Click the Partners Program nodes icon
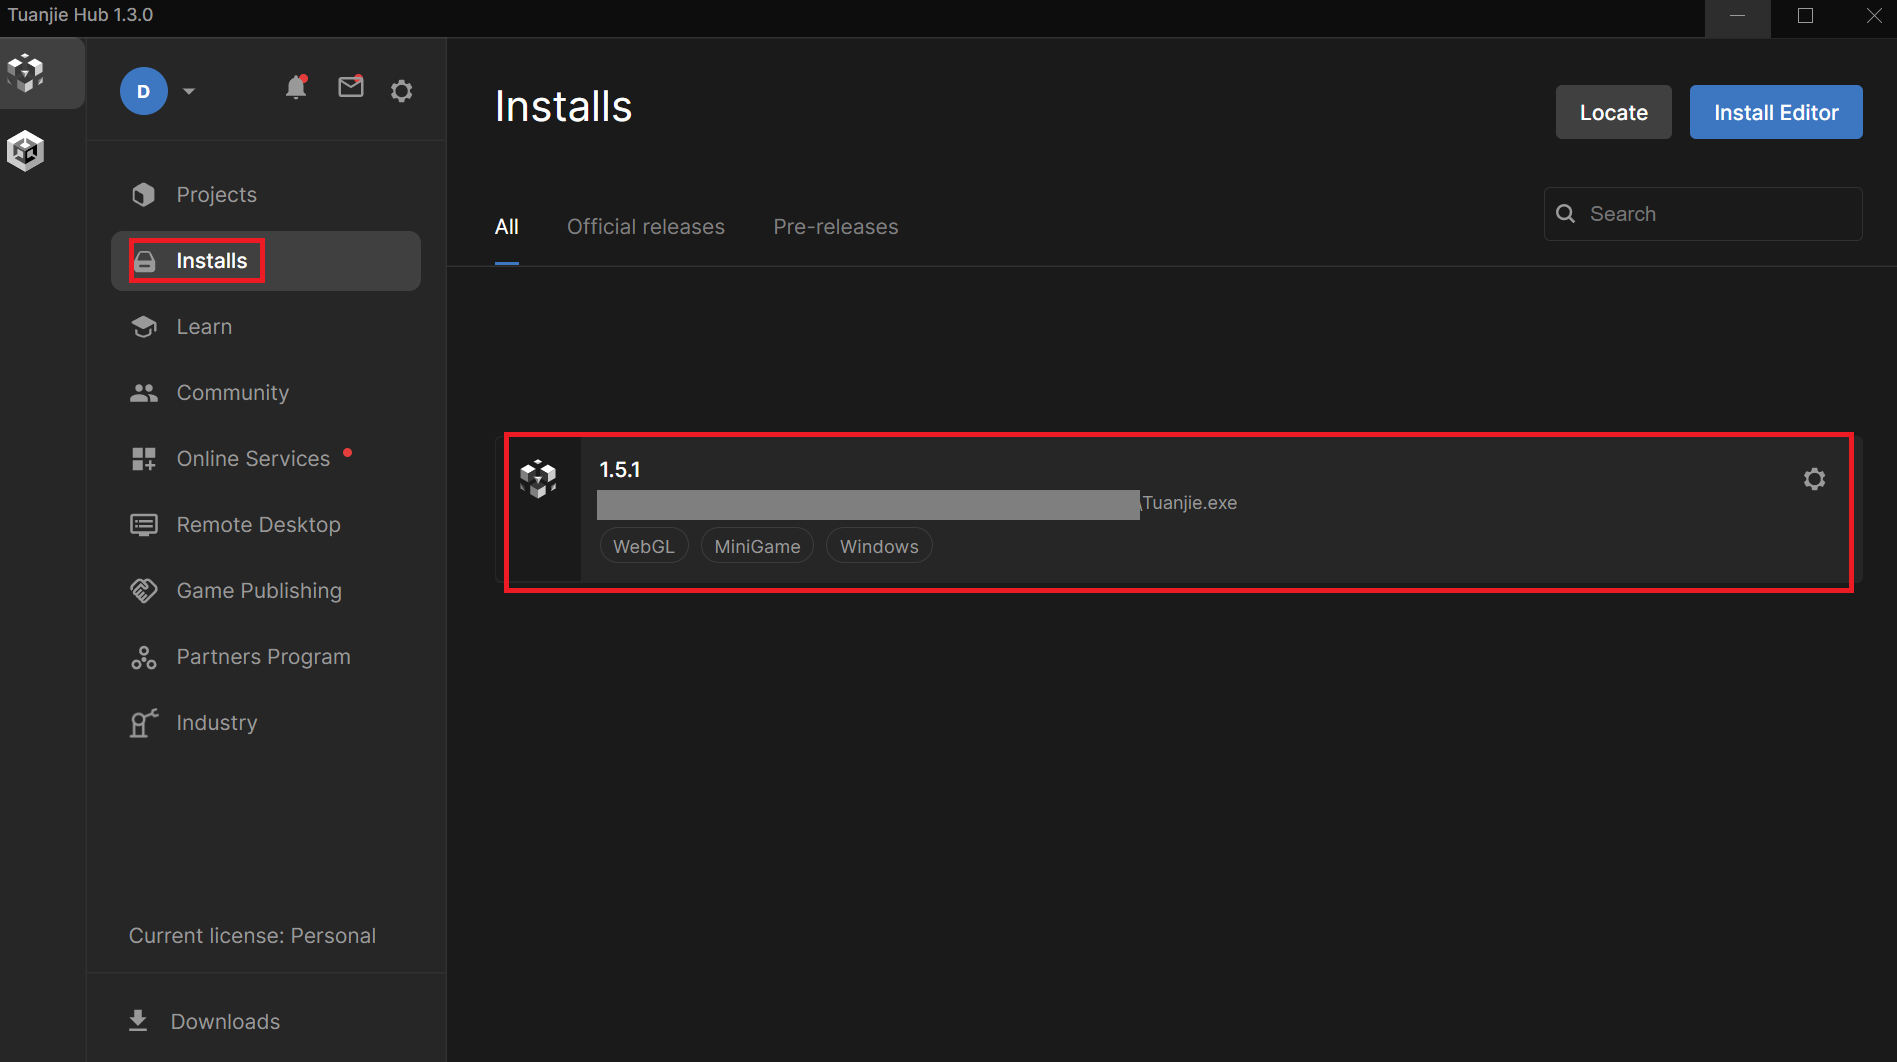This screenshot has height=1062, width=1897. [144, 657]
